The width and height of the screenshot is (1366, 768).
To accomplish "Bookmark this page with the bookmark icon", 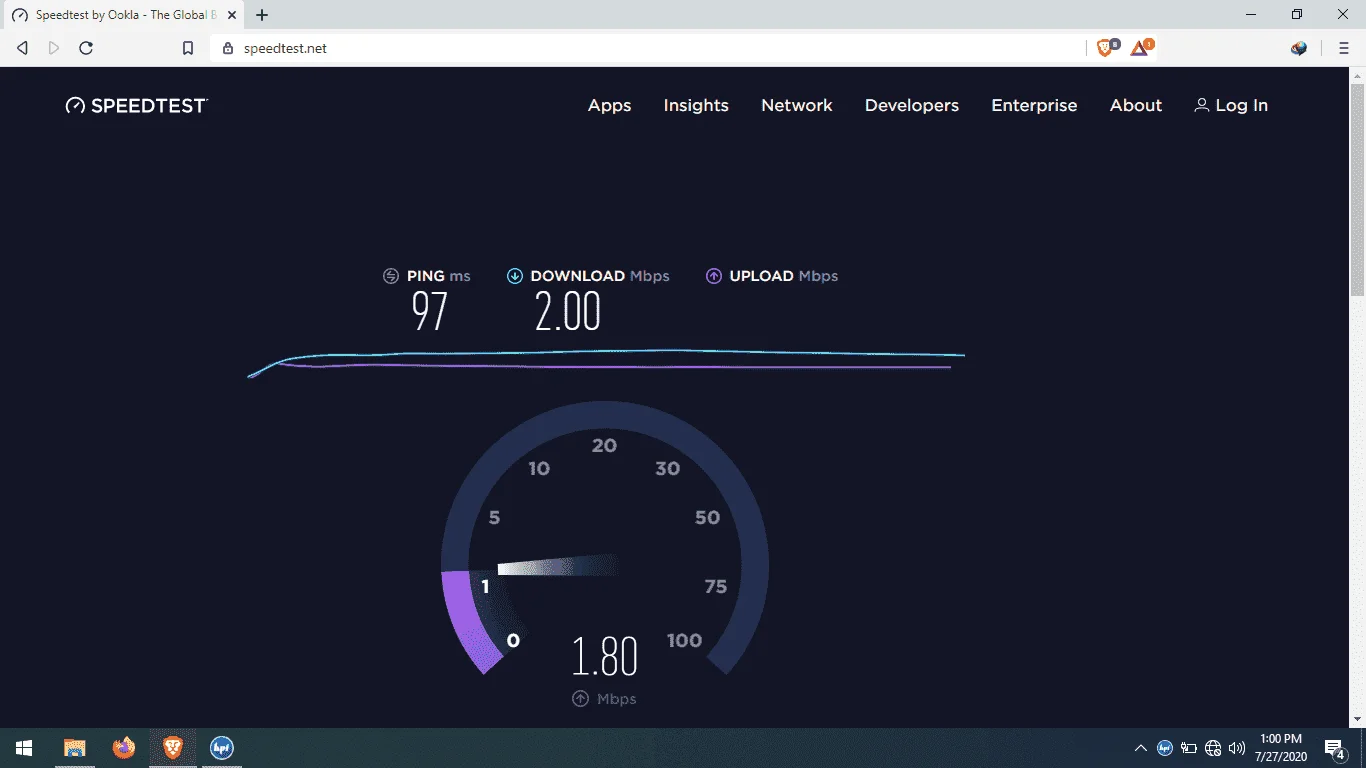I will [187, 48].
